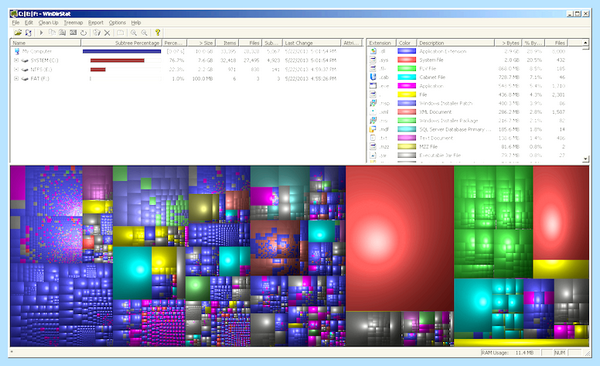The image size is (600, 366).
Task: Expand the NTFS (E:) tree node
Action: (x=16, y=70)
